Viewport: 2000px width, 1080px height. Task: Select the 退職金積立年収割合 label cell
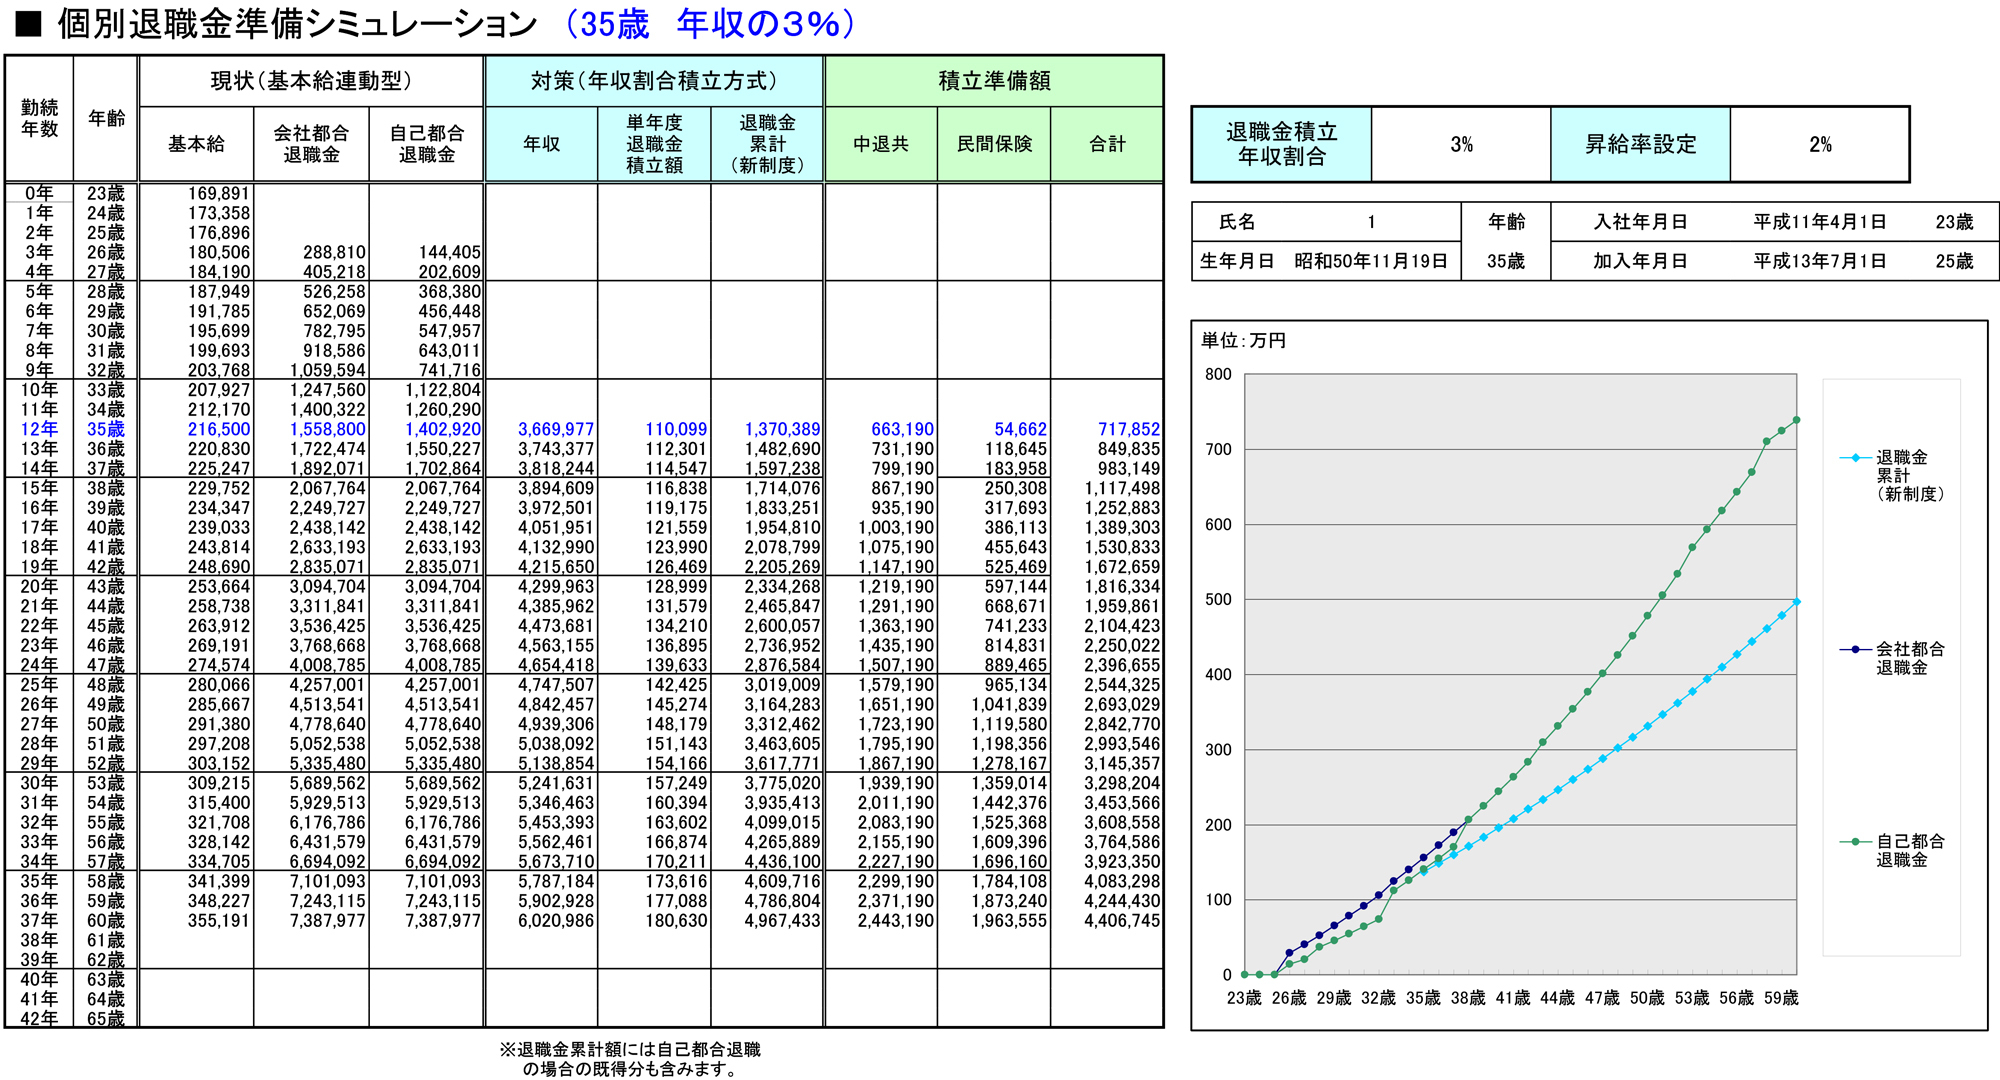click(1281, 144)
